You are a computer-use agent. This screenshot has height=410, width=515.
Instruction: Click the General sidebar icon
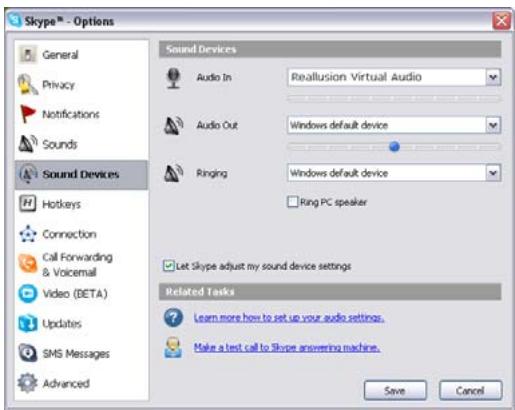tap(28, 54)
